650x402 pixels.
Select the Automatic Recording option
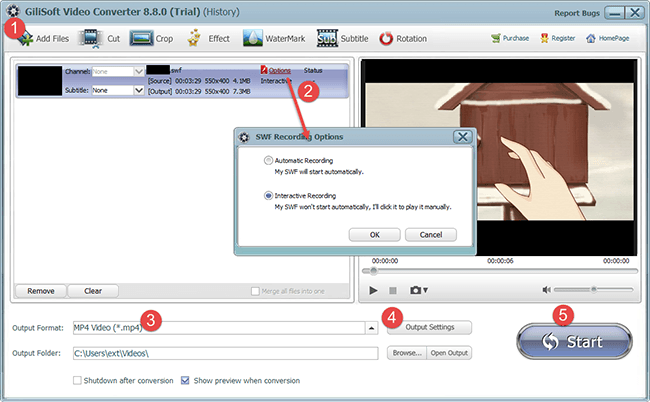tap(267, 160)
